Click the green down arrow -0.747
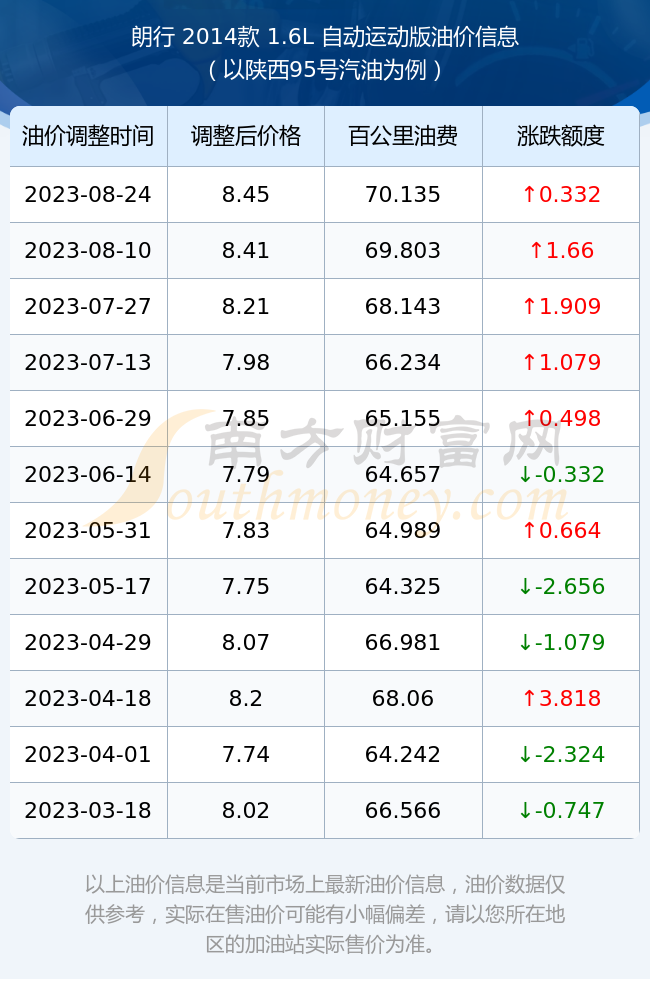This screenshot has width=650, height=1000. coord(525,811)
